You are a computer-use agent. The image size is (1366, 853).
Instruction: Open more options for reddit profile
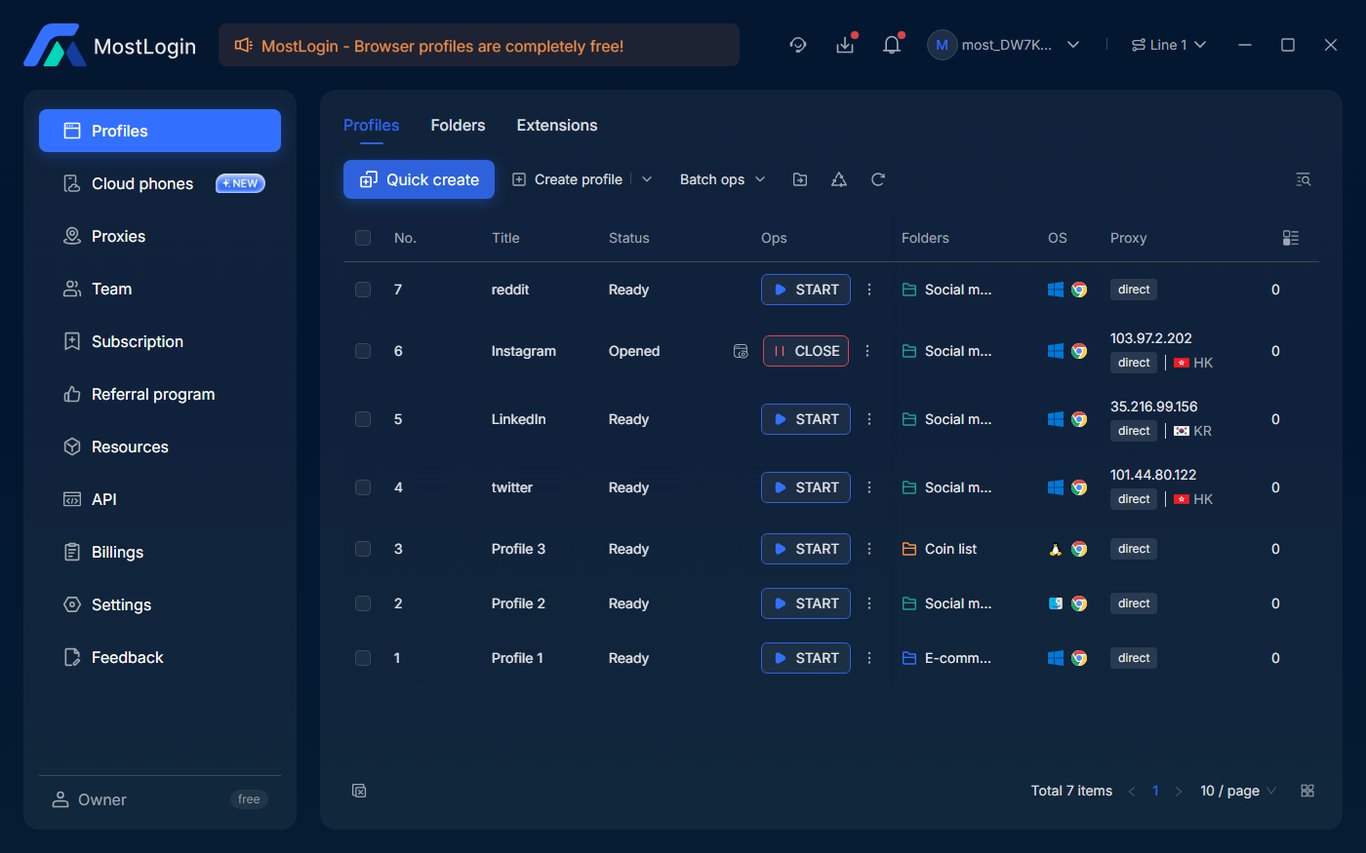[869, 290]
